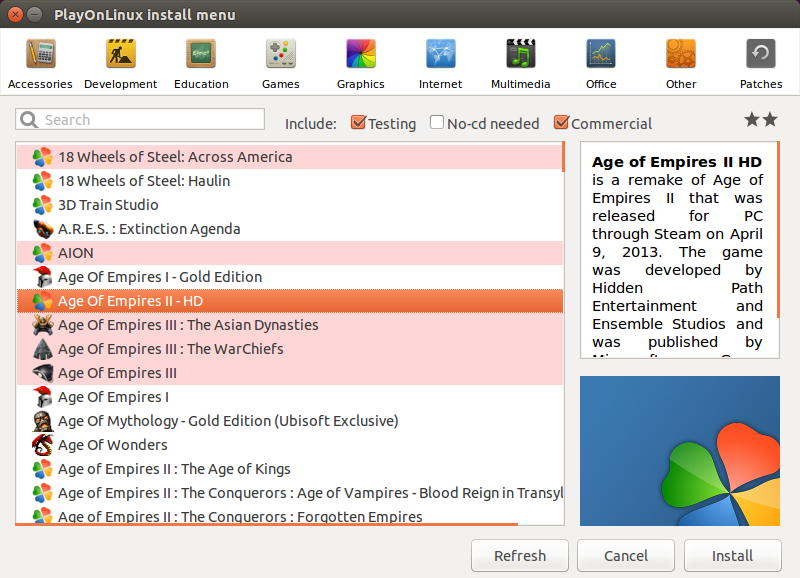Open the Accessories category icon
The image size is (800, 578).
(x=40, y=54)
